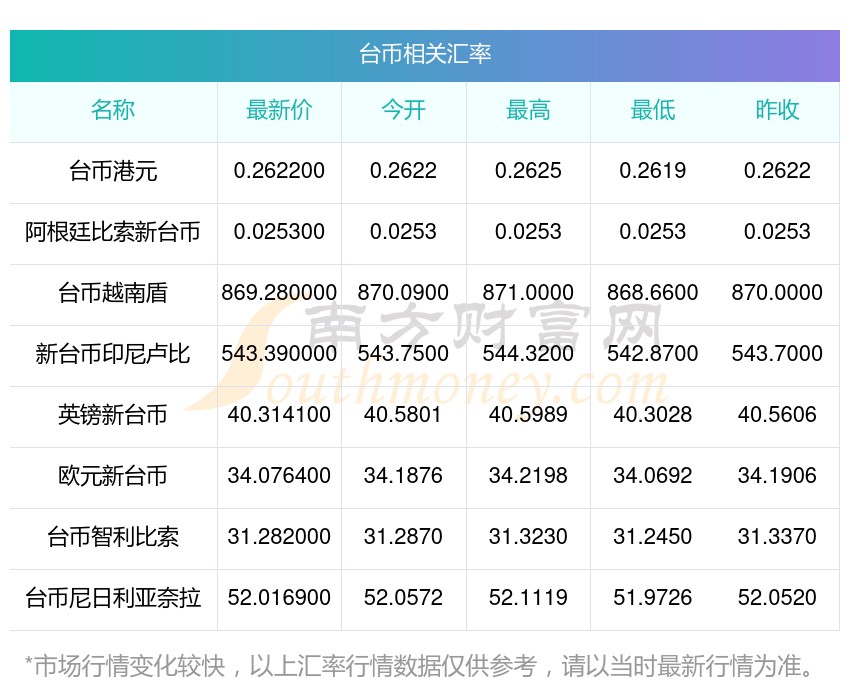Click 台币智利比索 high value 31.3230
850x698 pixels.
pos(528,537)
